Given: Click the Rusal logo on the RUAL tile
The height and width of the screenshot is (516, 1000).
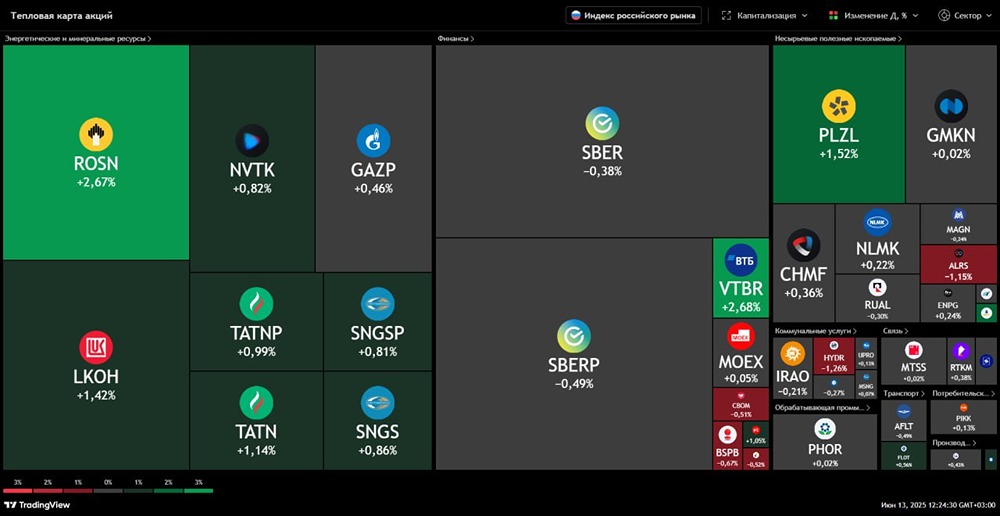Looking at the screenshot, I should pyautogui.click(x=878, y=288).
